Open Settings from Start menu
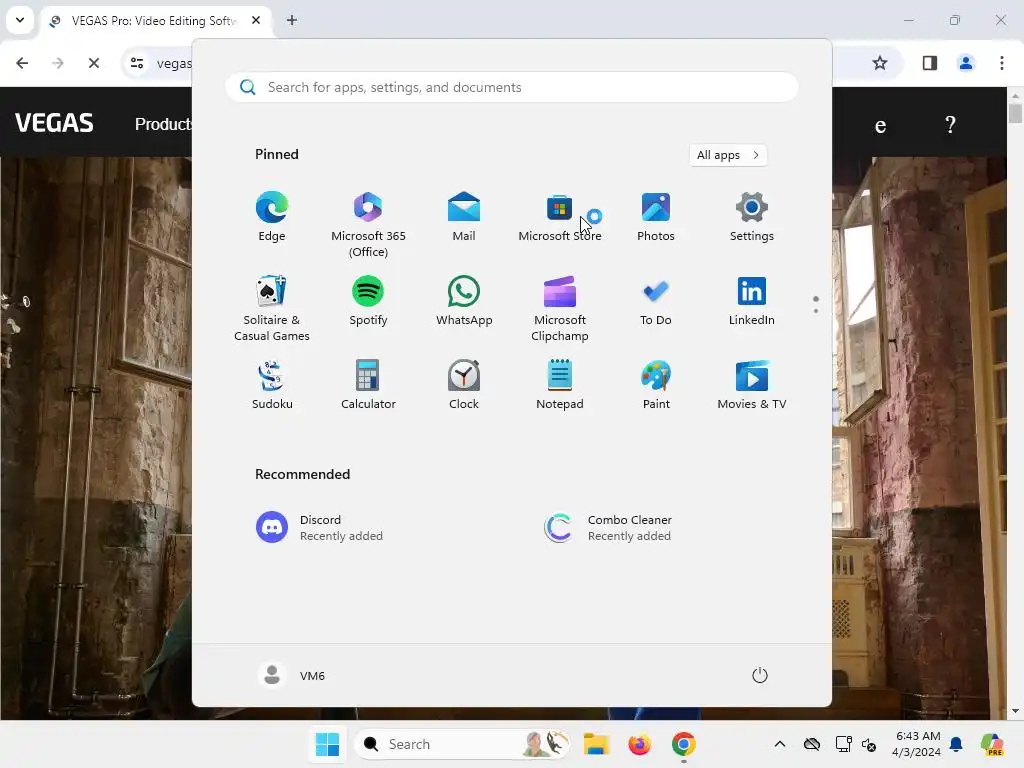The width and height of the screenshot is (1024, 768). 752,217
